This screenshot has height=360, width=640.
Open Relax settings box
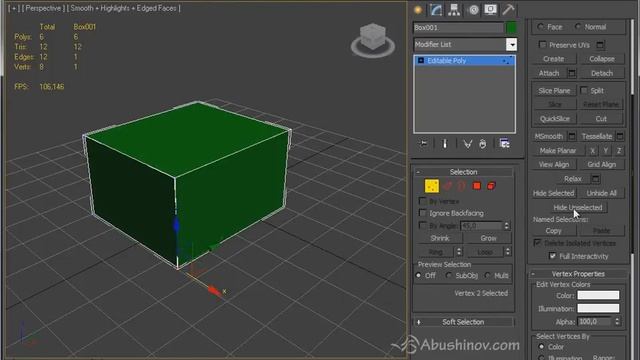click(595, 179)
